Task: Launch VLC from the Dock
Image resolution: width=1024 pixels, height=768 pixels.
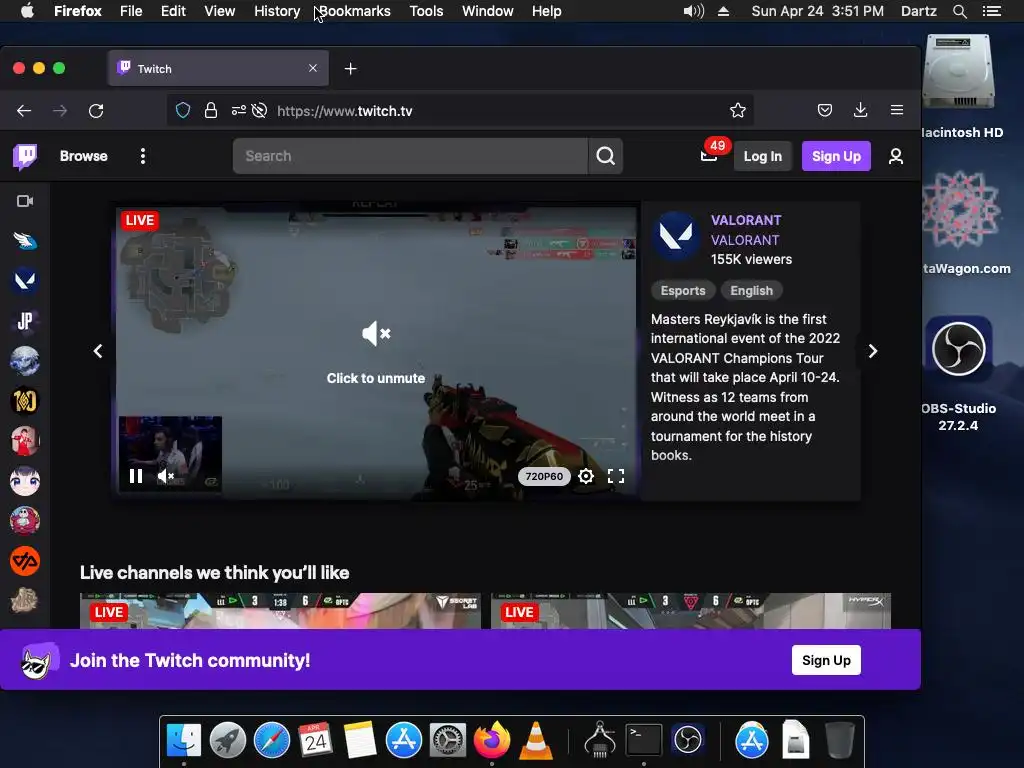Action: pos(536,741)
